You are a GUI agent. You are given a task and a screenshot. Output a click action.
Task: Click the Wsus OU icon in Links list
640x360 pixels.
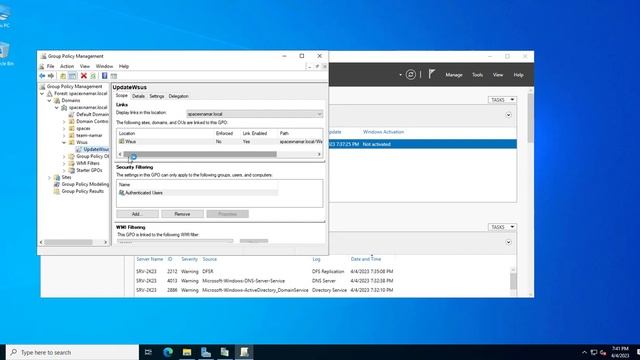pyautogui.click(x=121, y=141)
